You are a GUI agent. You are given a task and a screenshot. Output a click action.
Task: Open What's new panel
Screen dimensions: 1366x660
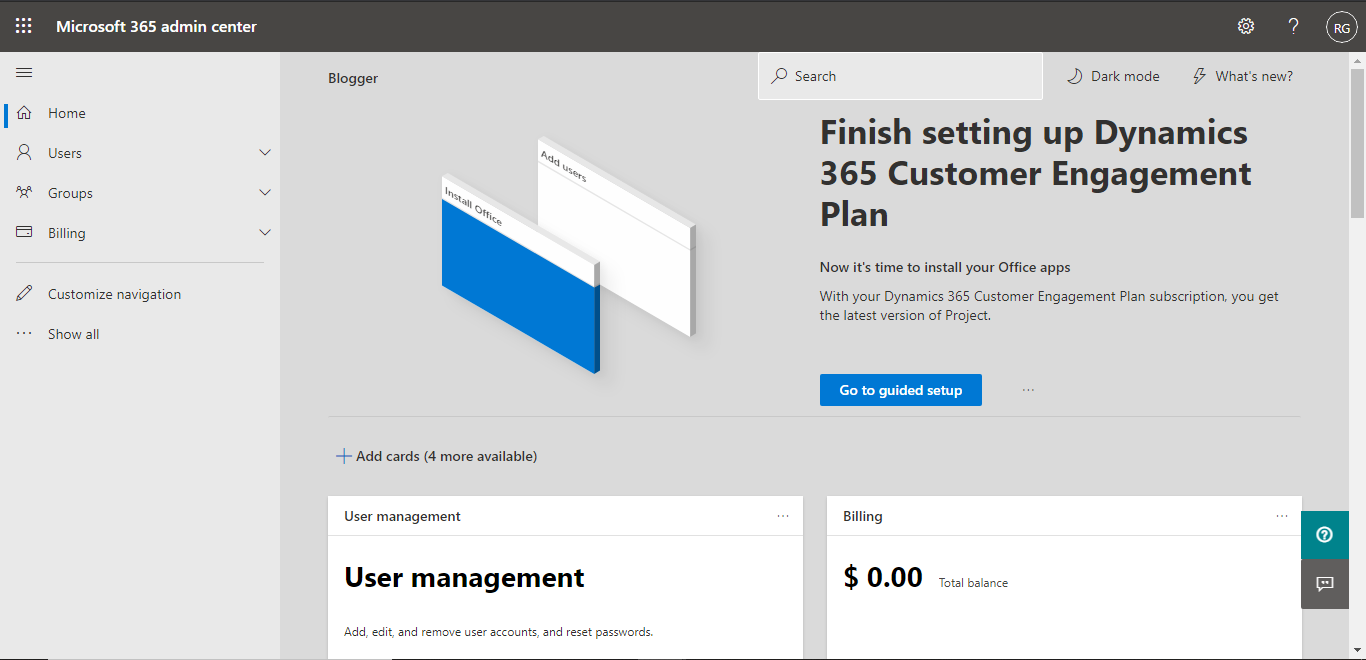click(x=1243, y=76)
